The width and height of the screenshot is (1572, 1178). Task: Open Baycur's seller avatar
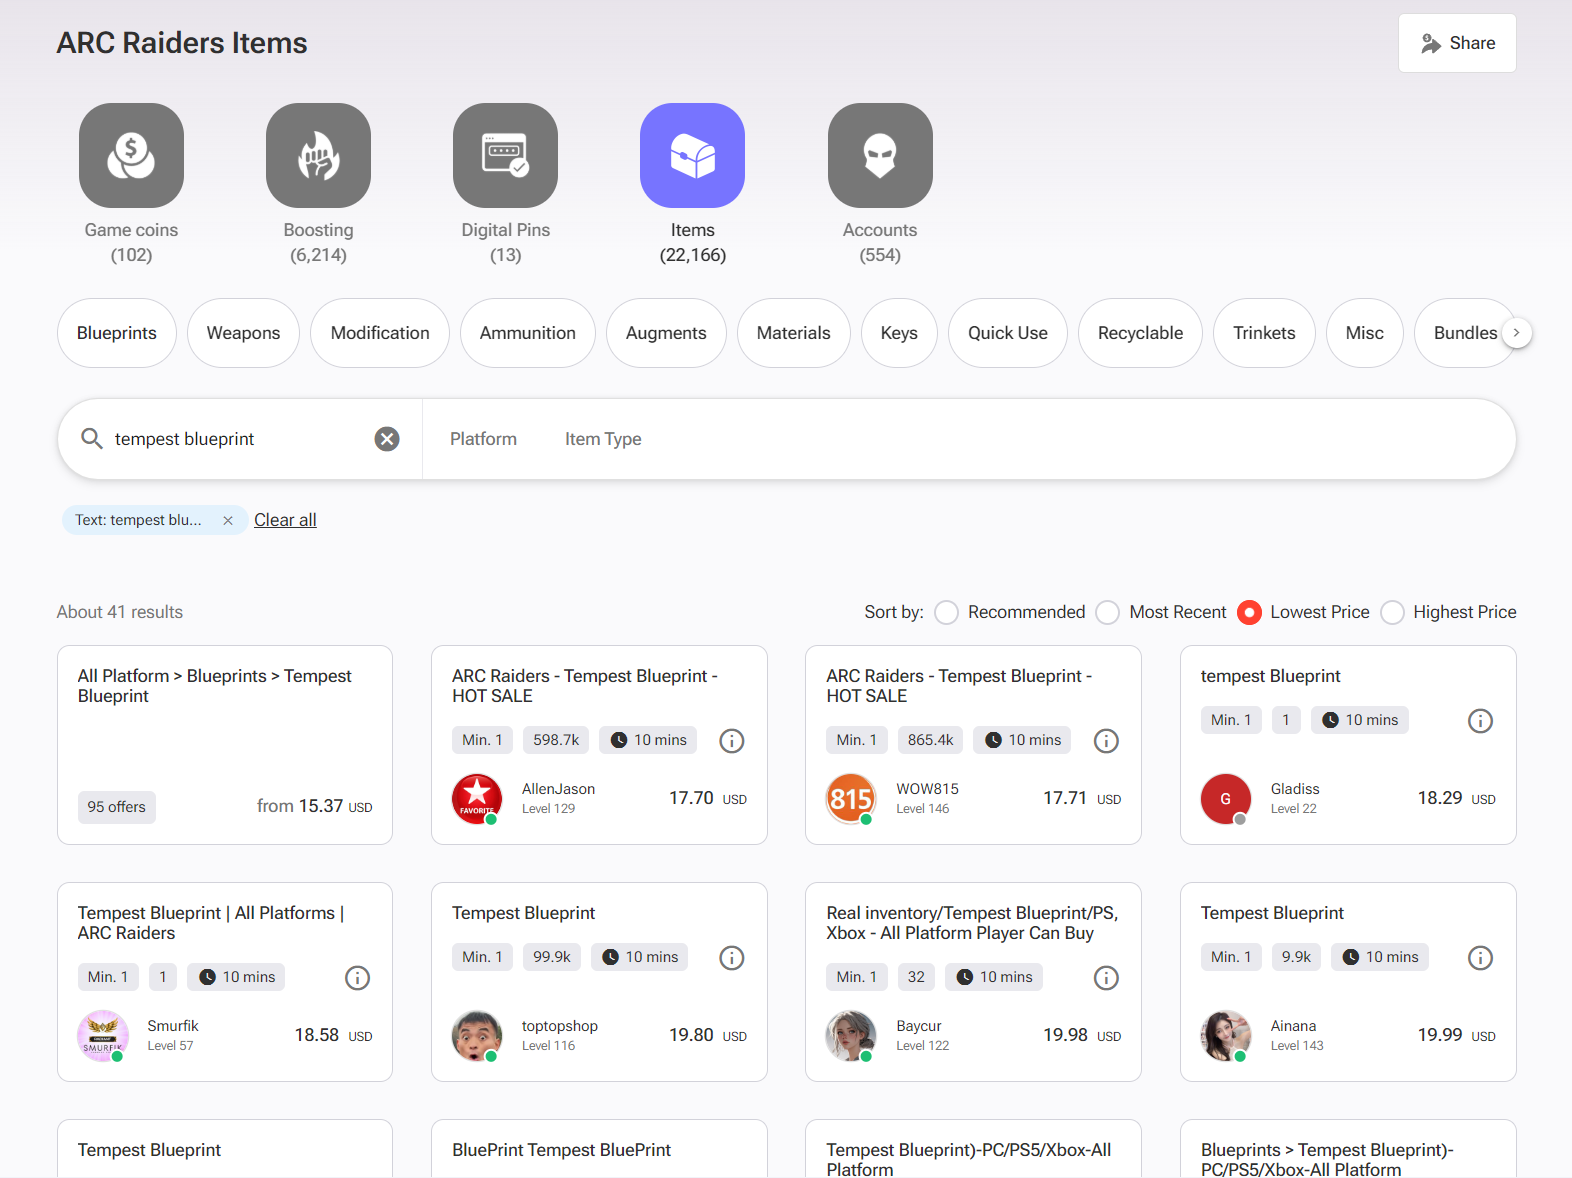851,1036
